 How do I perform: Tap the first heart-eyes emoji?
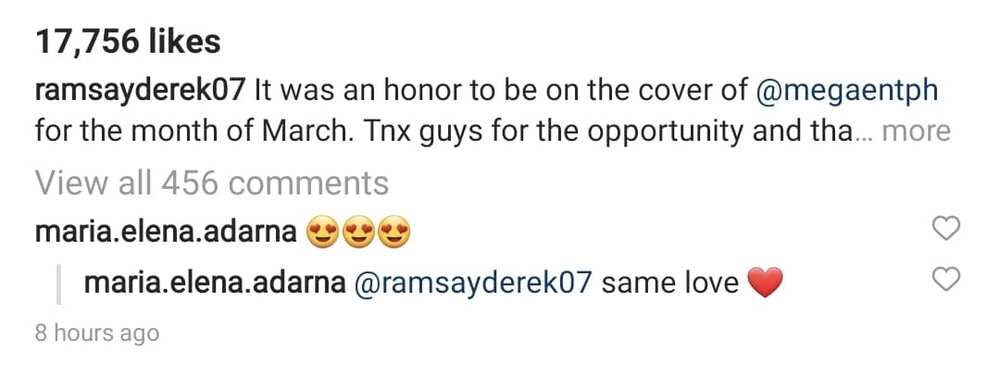pos(322,233)
